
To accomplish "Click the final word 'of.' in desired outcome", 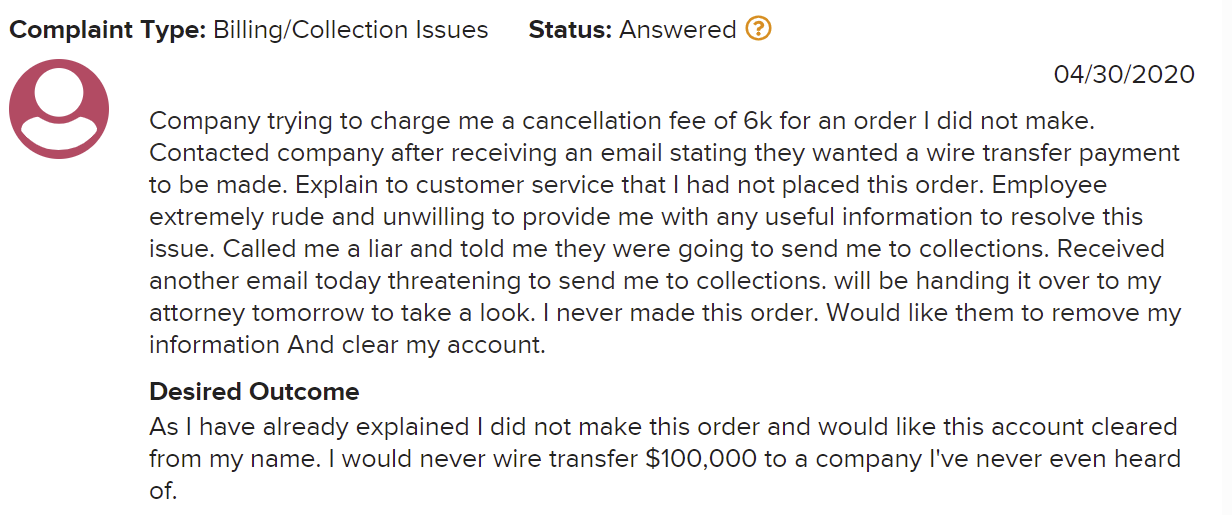I will (x=163, y=491).
